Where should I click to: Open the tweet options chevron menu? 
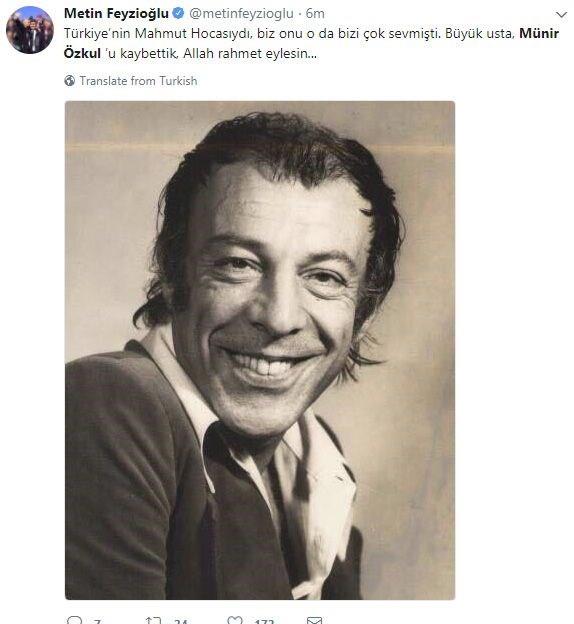pos(561,15)
